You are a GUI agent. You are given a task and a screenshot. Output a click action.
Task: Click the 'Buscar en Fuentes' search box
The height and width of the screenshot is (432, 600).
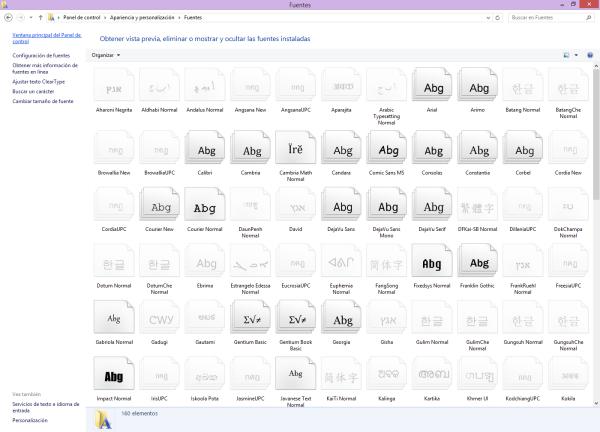tap(545, 17)
